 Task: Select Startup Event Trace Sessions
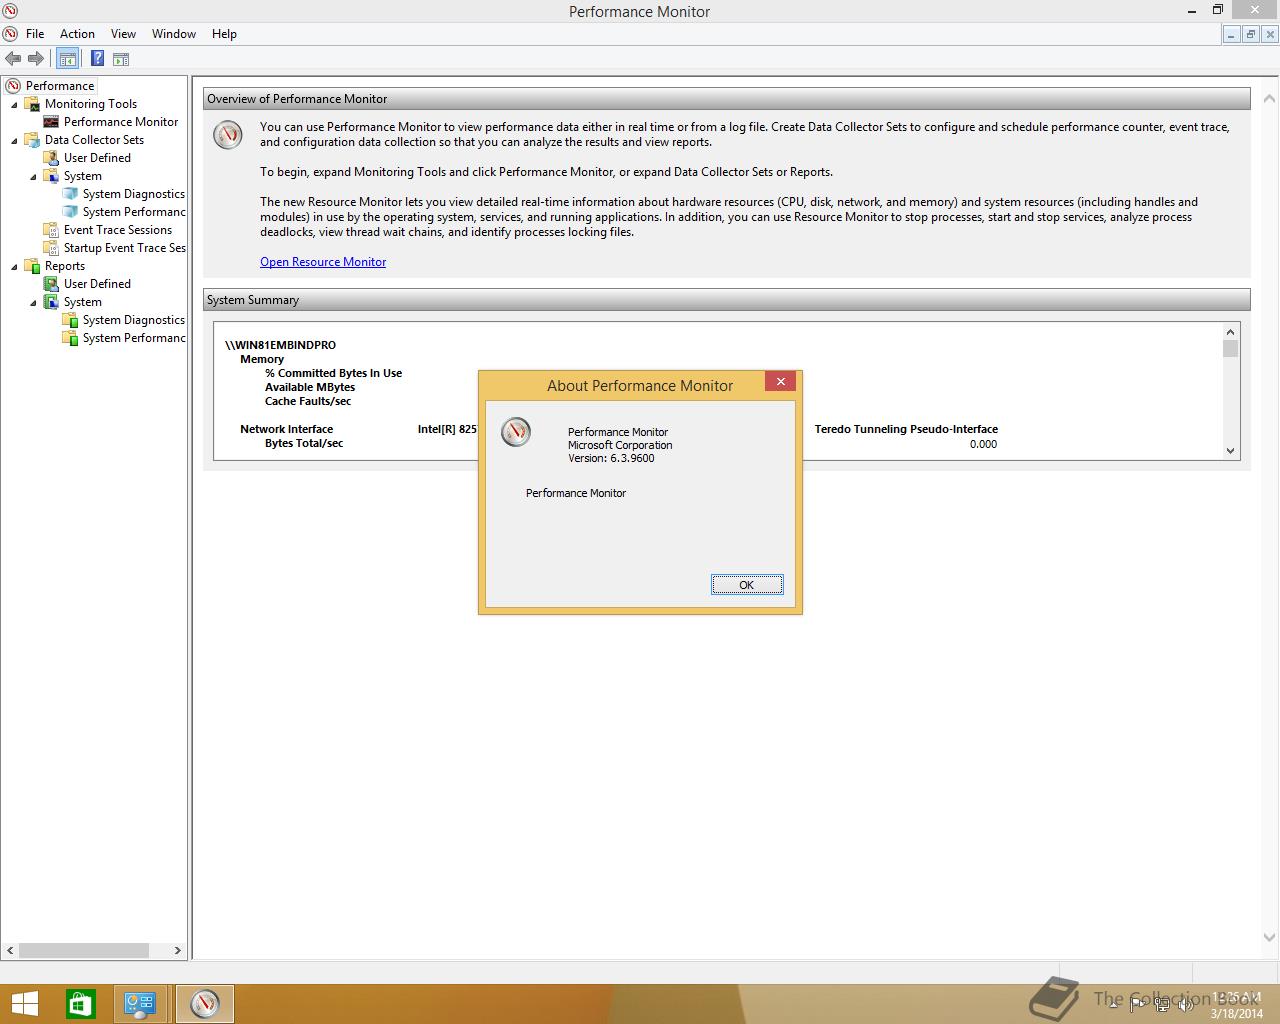[126, 247]
